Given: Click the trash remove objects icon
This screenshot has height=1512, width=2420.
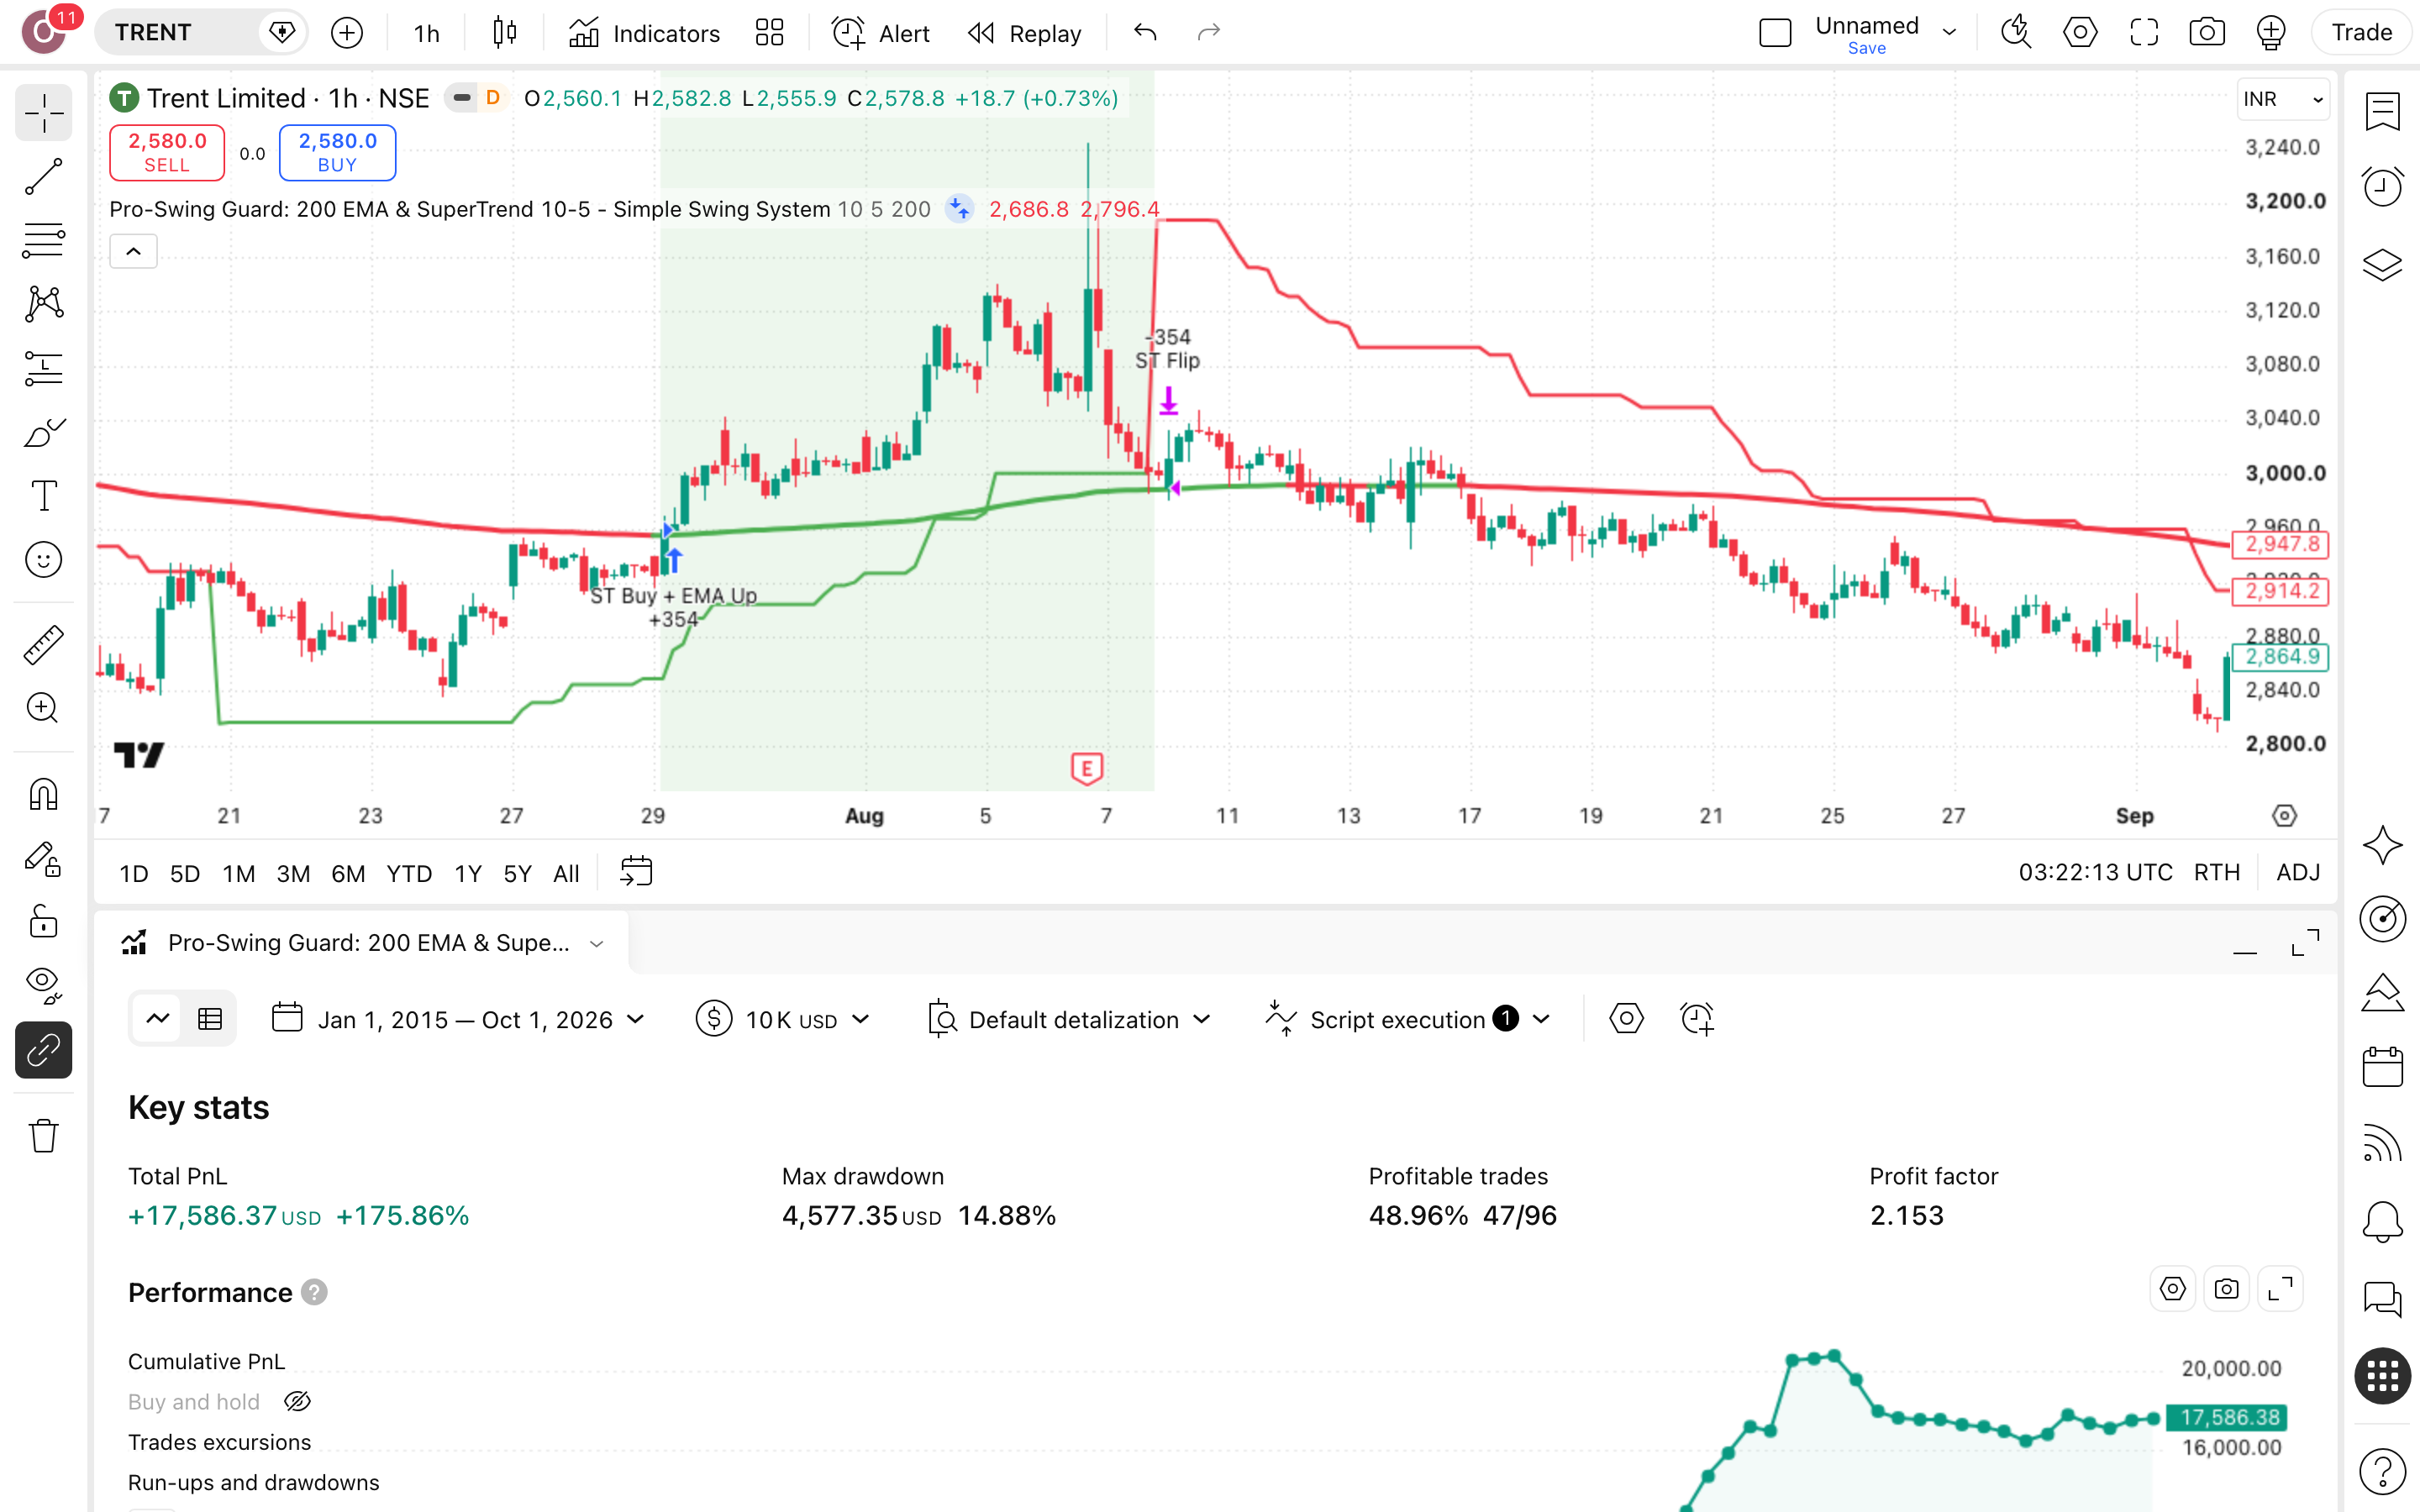Looking at the screenshot, I should (x=43, y=1135).
